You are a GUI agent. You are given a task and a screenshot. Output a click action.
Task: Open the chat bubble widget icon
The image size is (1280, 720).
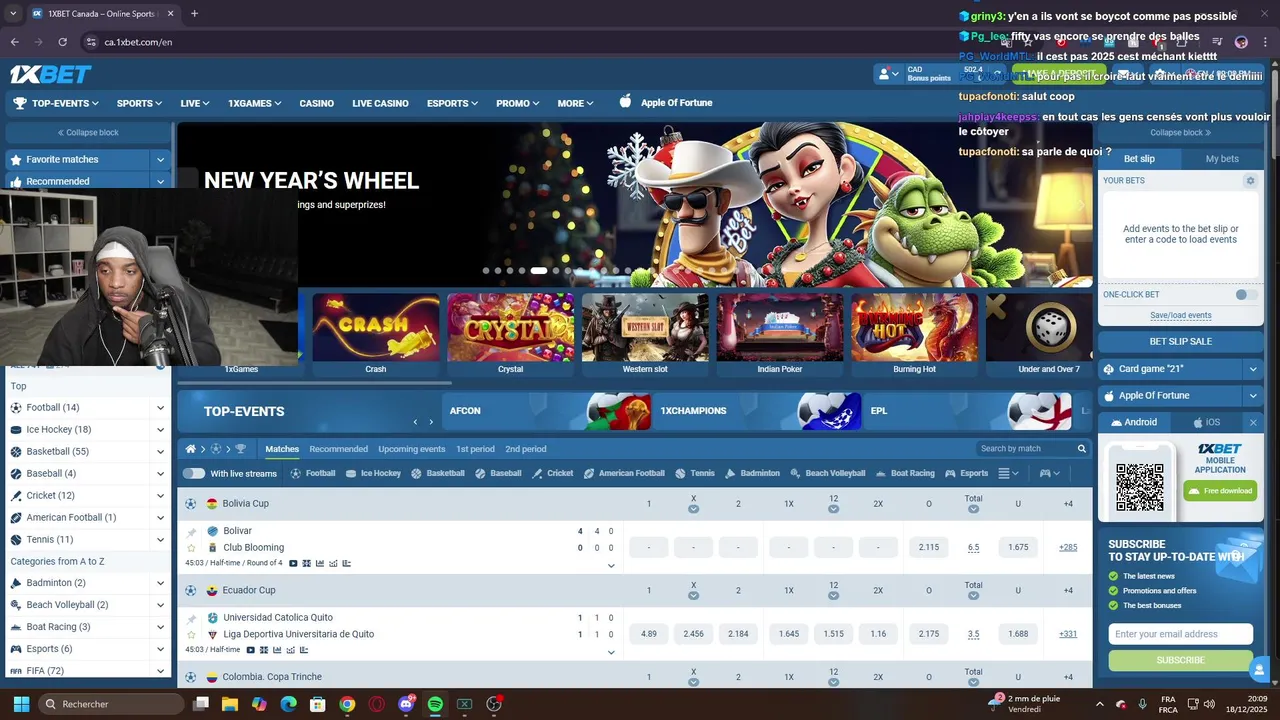(x=1258, y=668)
